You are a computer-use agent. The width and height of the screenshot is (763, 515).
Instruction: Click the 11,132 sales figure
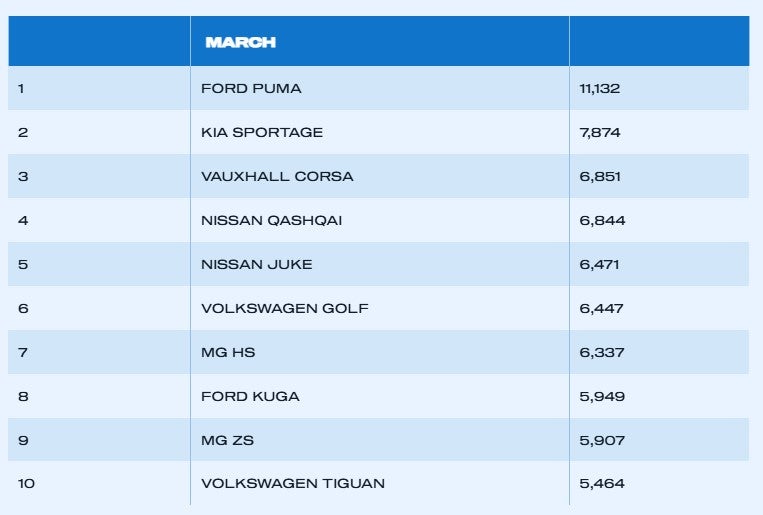(x=600, y=88)
